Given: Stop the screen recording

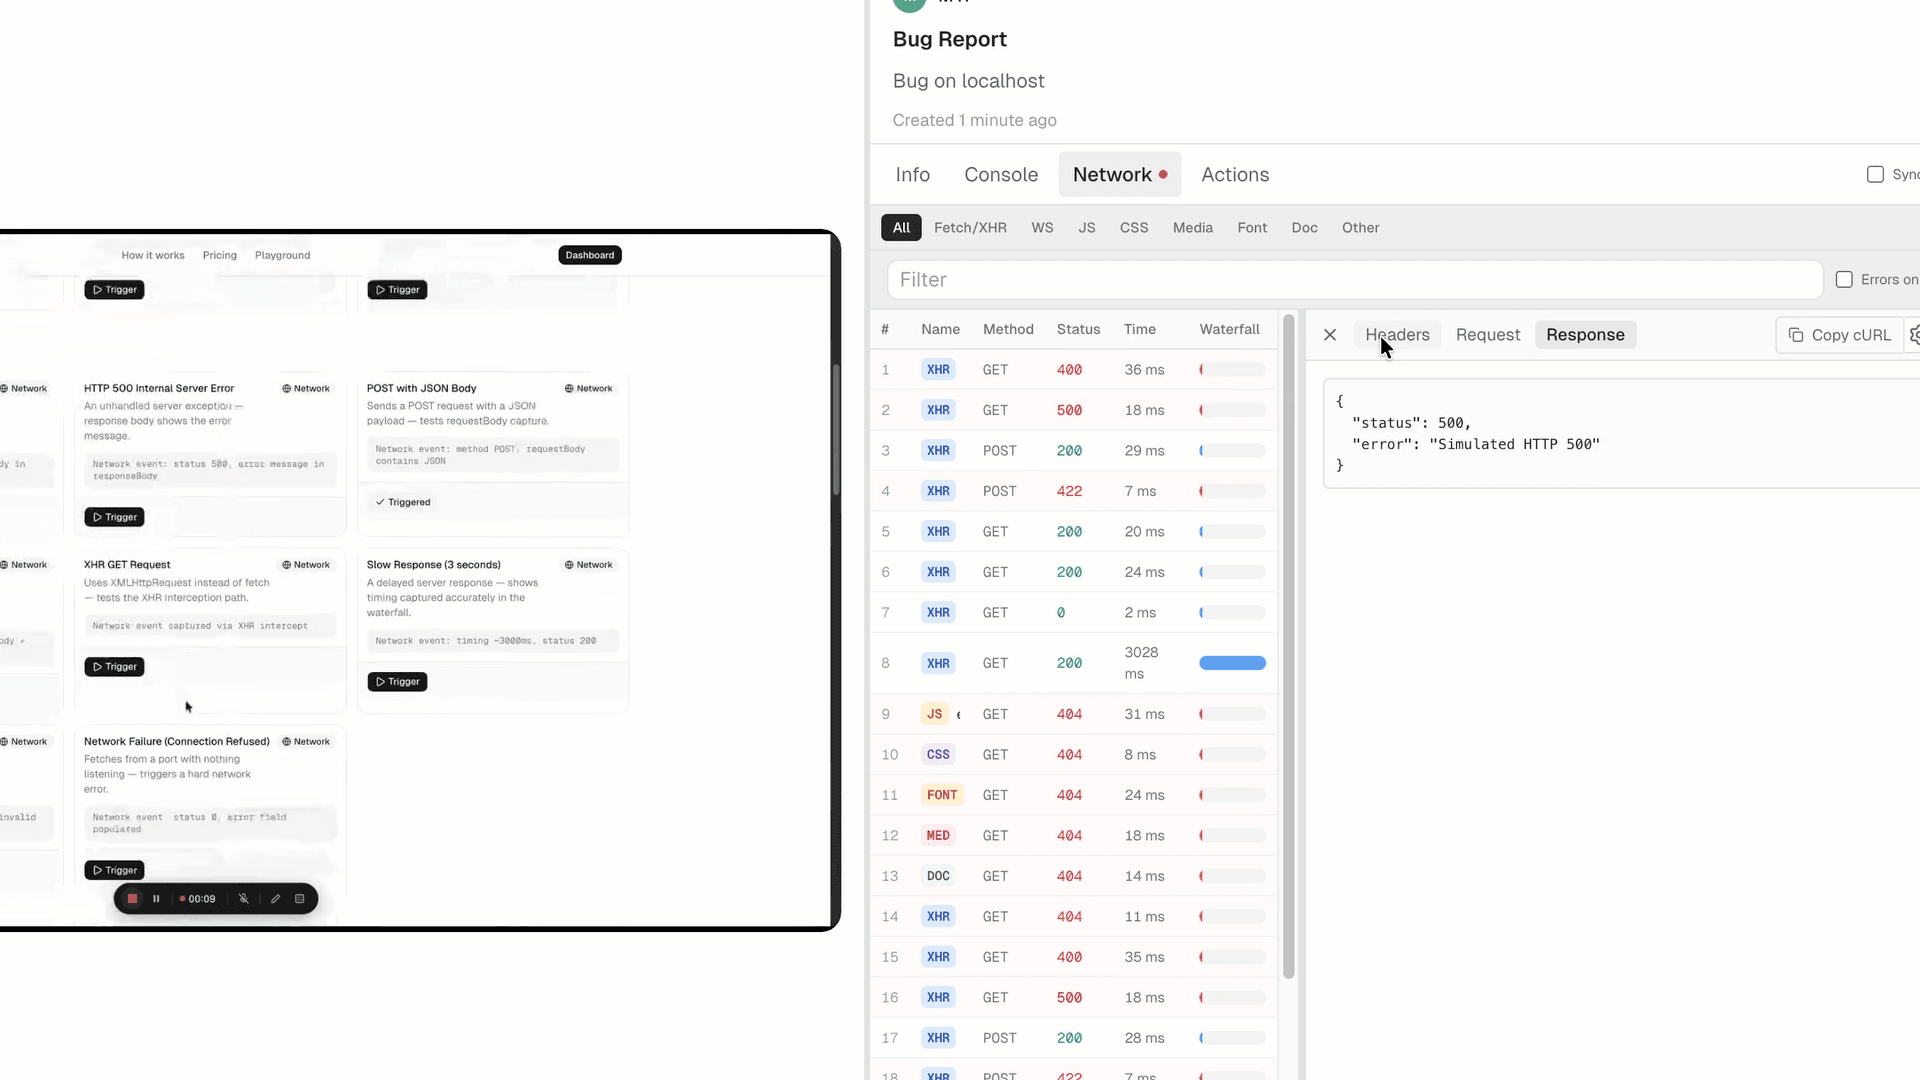Looking at the screenshot, I should [132, 898].
